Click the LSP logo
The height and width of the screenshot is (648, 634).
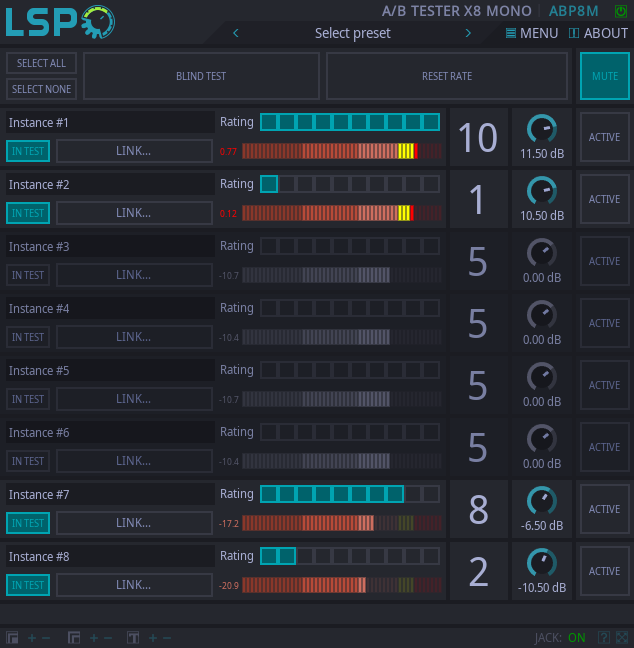(x=60, y=22)
